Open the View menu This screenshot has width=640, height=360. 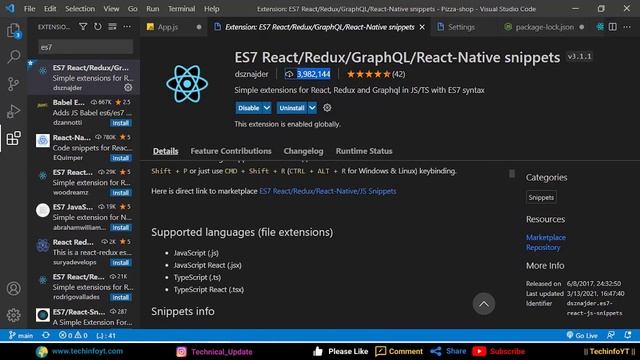[111, 9]
